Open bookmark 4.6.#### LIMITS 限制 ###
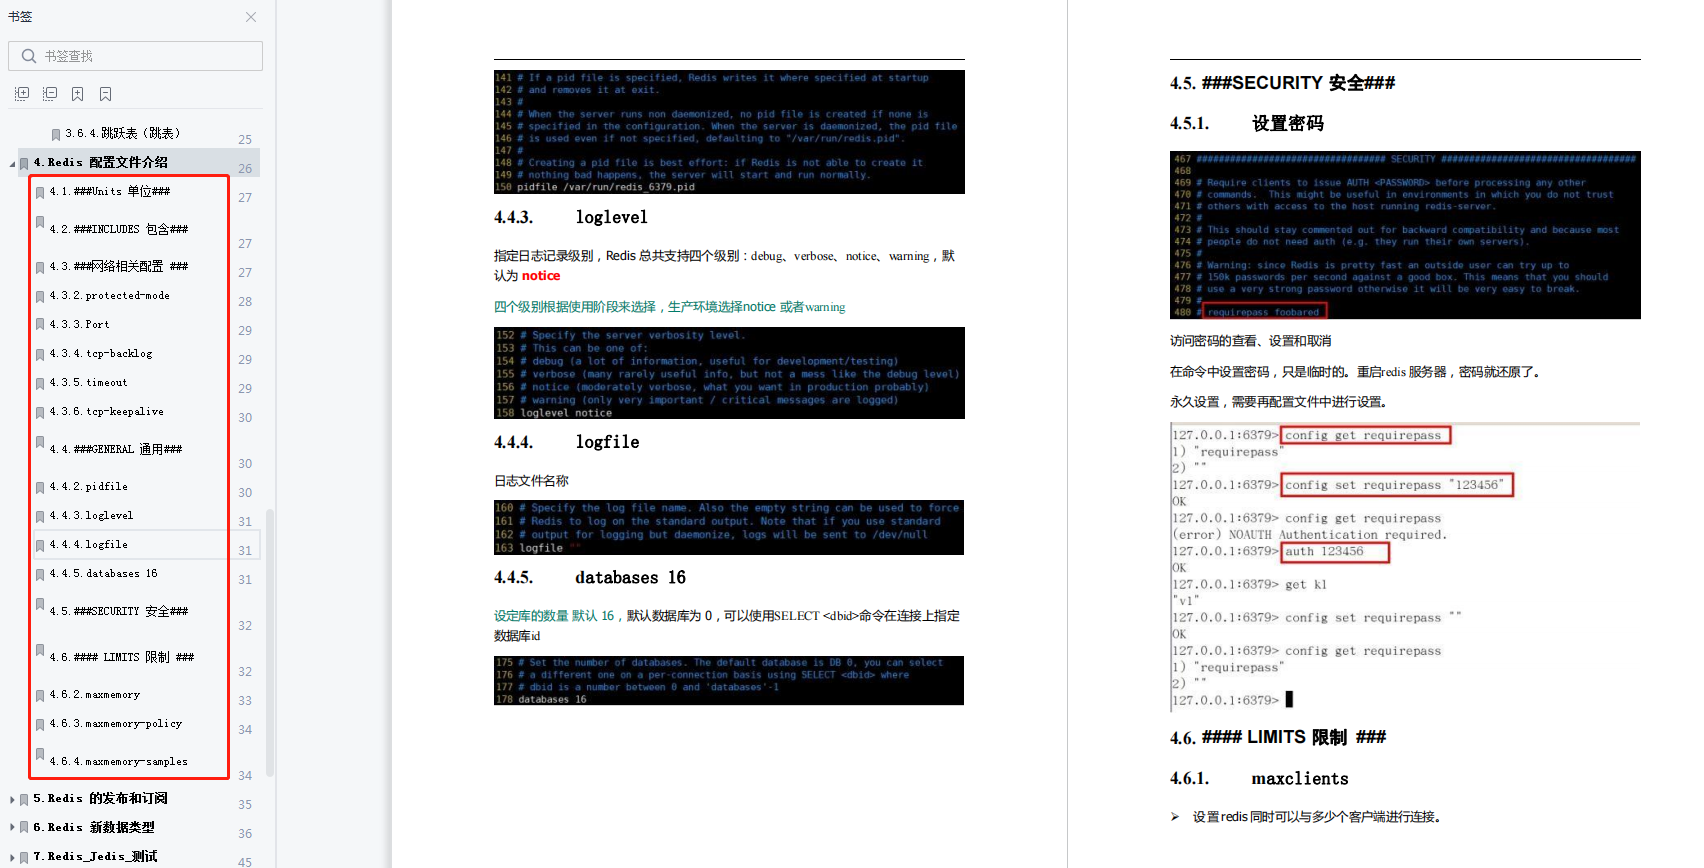 (122, 657)
